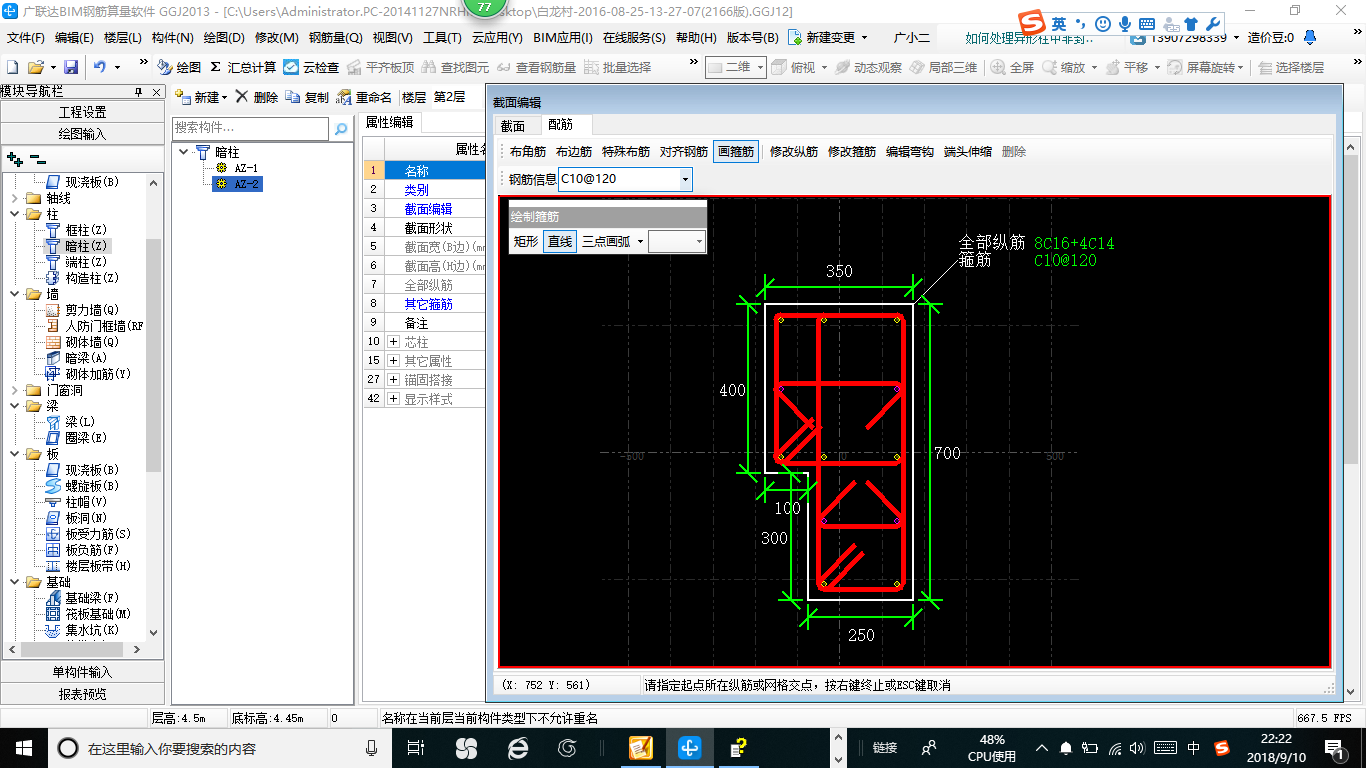Open the 报表预览 section

pos(82,693)
